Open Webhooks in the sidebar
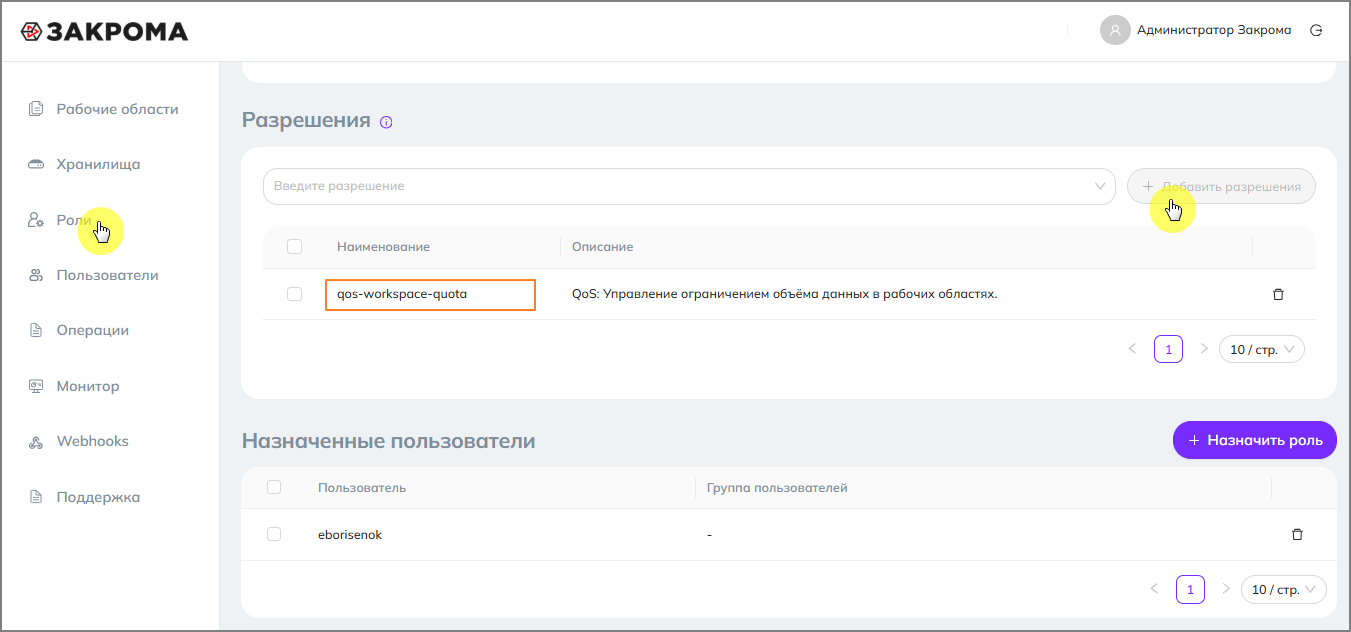Image resolution: width=1351 pixels, height=632 pixels. tap(92, 441)
